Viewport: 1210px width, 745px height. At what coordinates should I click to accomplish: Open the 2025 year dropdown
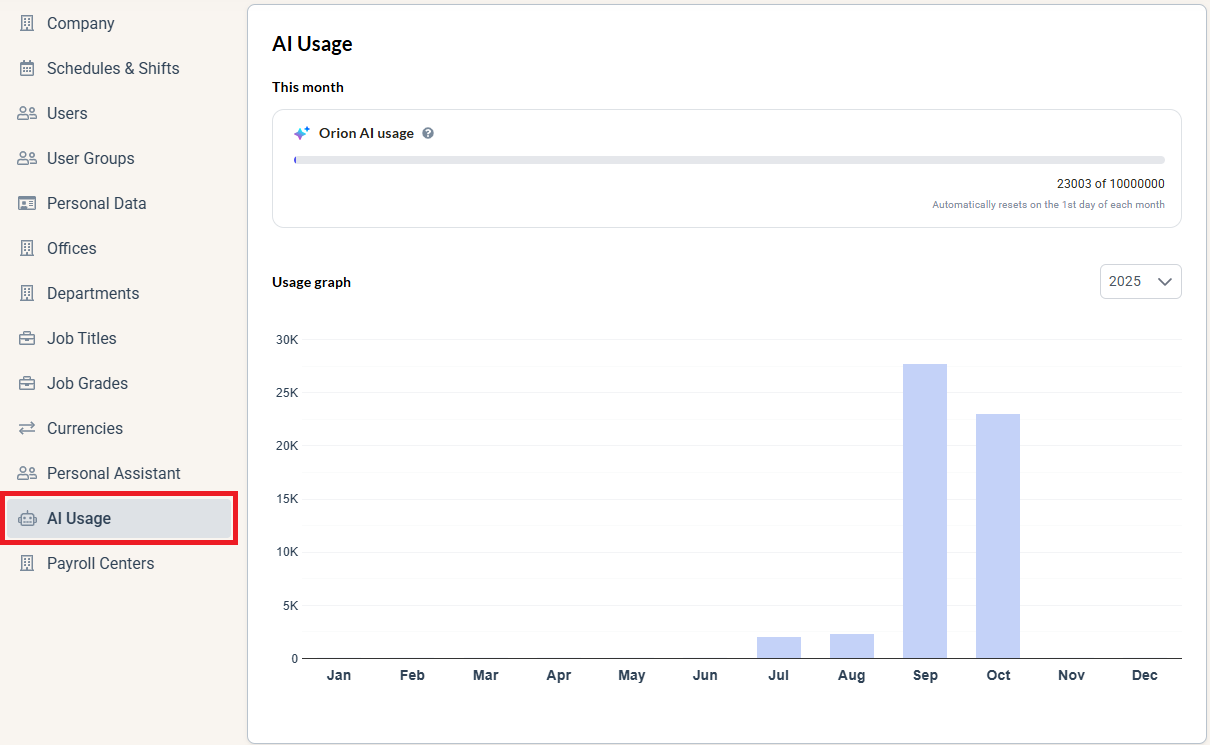coord(1140,281)
